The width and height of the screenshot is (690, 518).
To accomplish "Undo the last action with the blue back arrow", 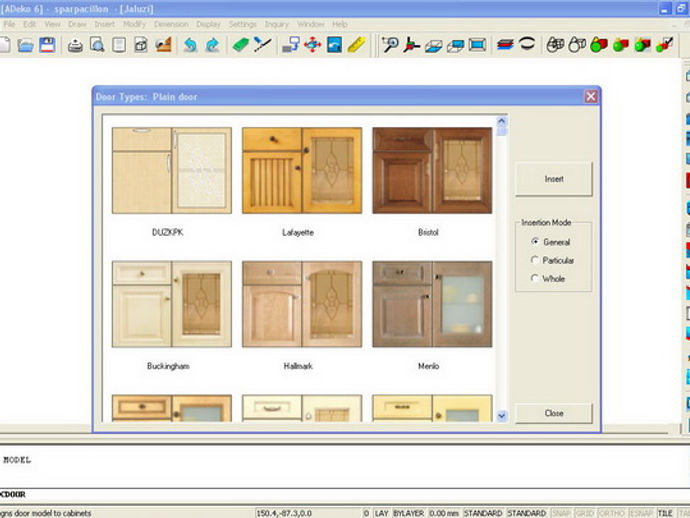I will coord(190,45).
